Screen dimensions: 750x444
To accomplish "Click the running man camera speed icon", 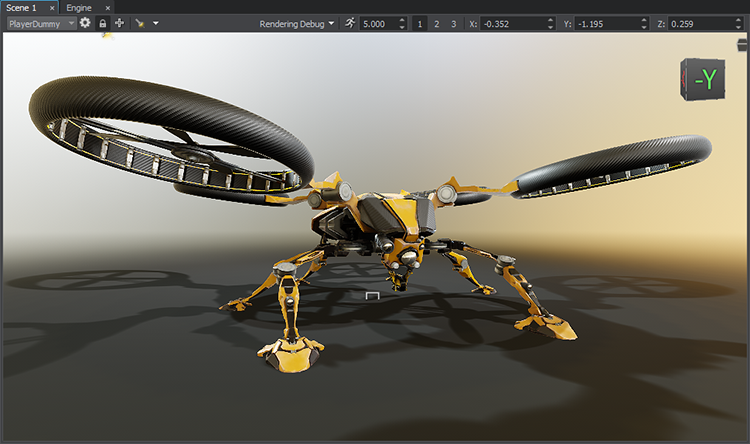I will pos(349,23).
